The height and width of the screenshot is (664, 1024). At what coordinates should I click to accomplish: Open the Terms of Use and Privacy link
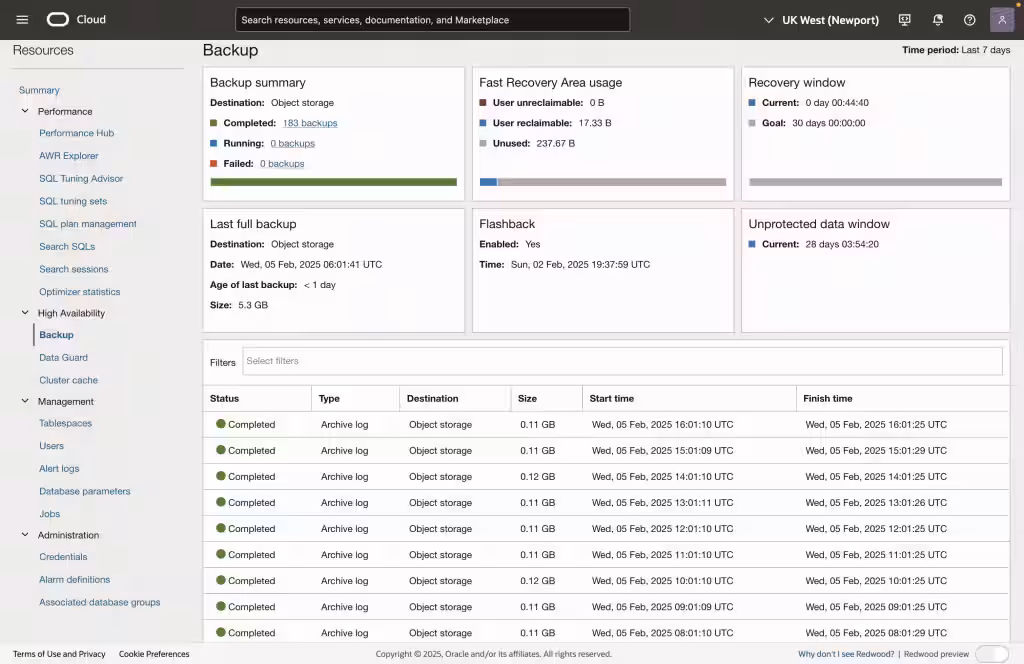[58, 653]
